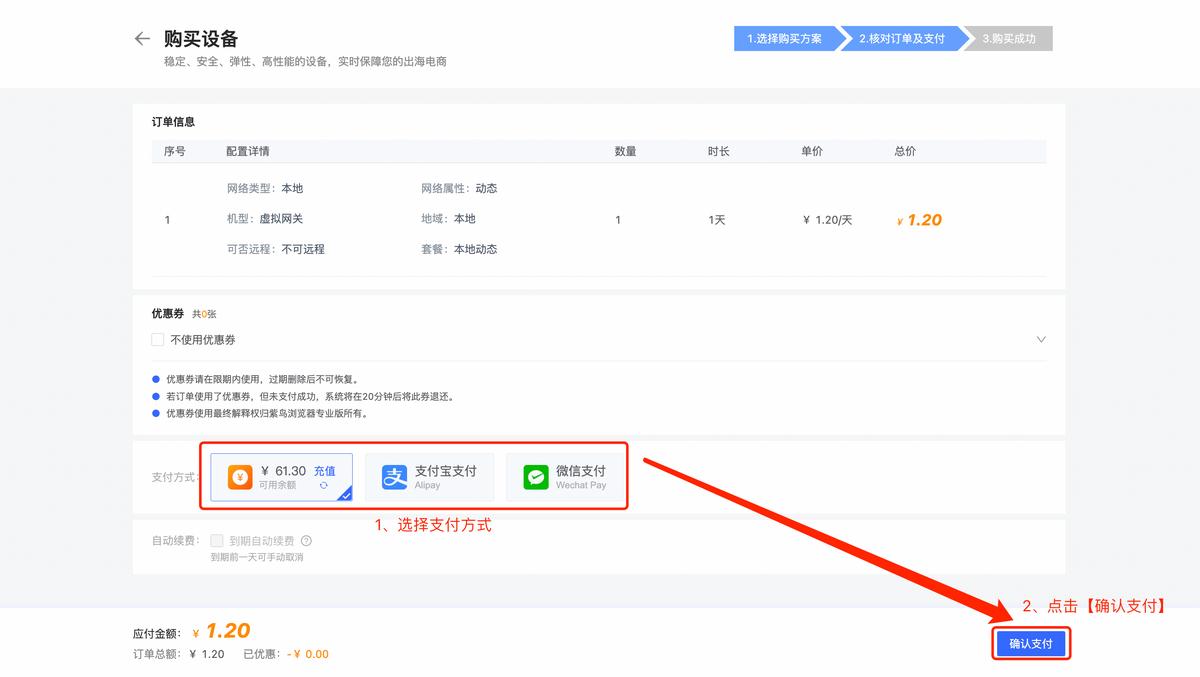Screen dimensions: 1200x677
Task: Enable the 到期自动续费 auto-renewal checkbox
Action: (x=217, y=540)
